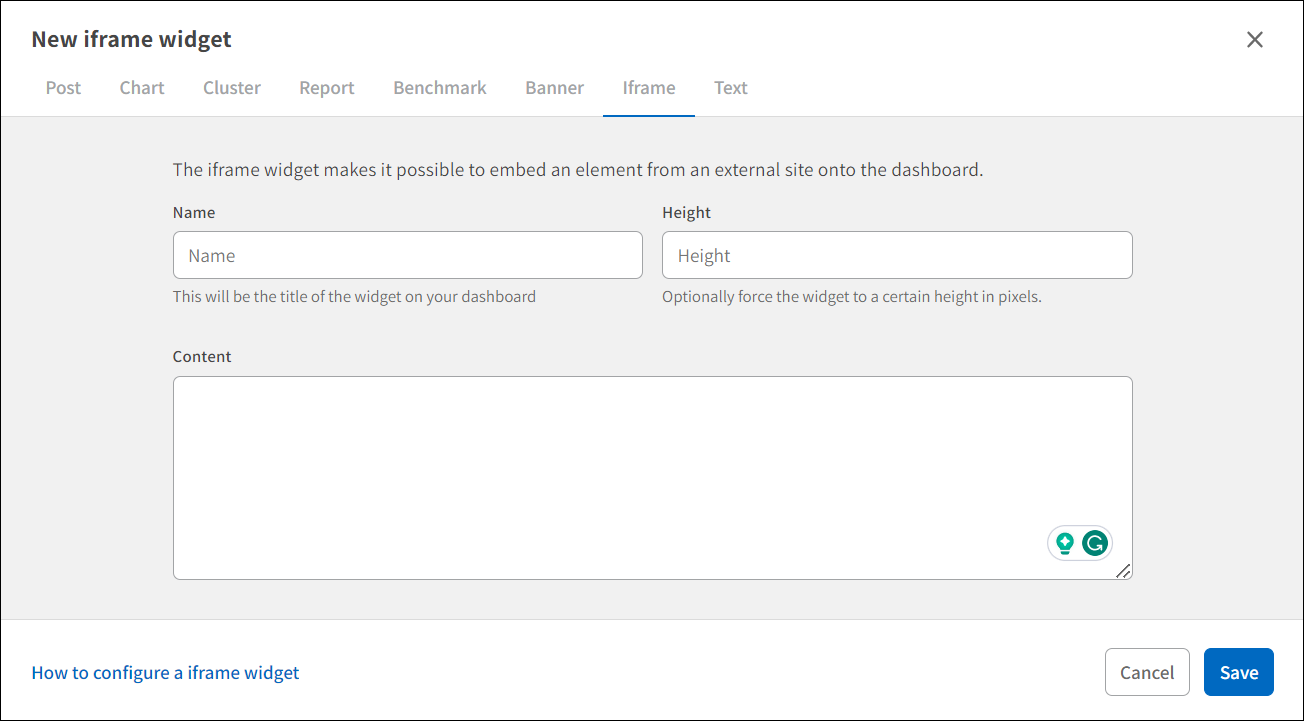Click the Grammarly G icon in Content box

[x=1095, y=542]
